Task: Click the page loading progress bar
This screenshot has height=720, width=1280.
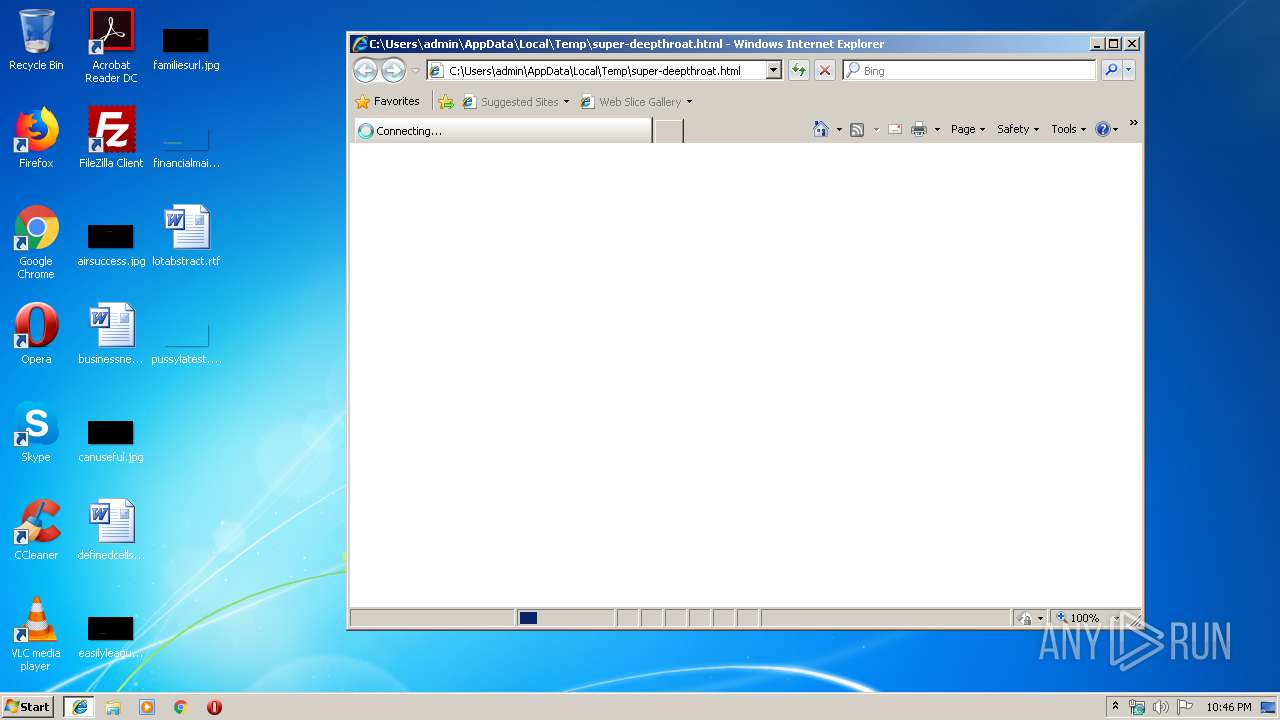Action: 565,618
